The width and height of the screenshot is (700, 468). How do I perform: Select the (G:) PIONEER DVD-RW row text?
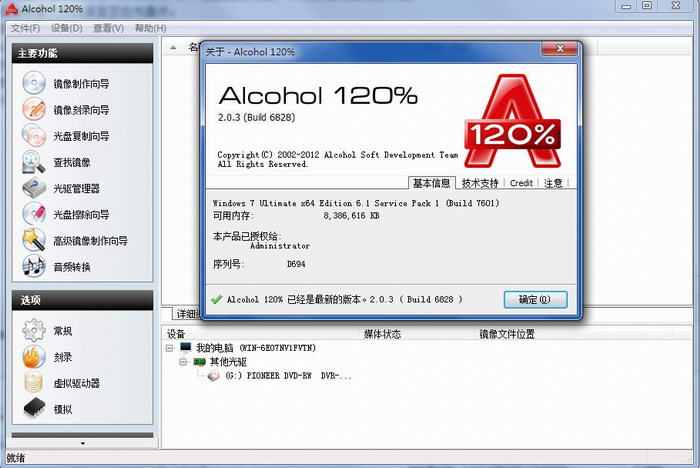[x=288, y=376]
